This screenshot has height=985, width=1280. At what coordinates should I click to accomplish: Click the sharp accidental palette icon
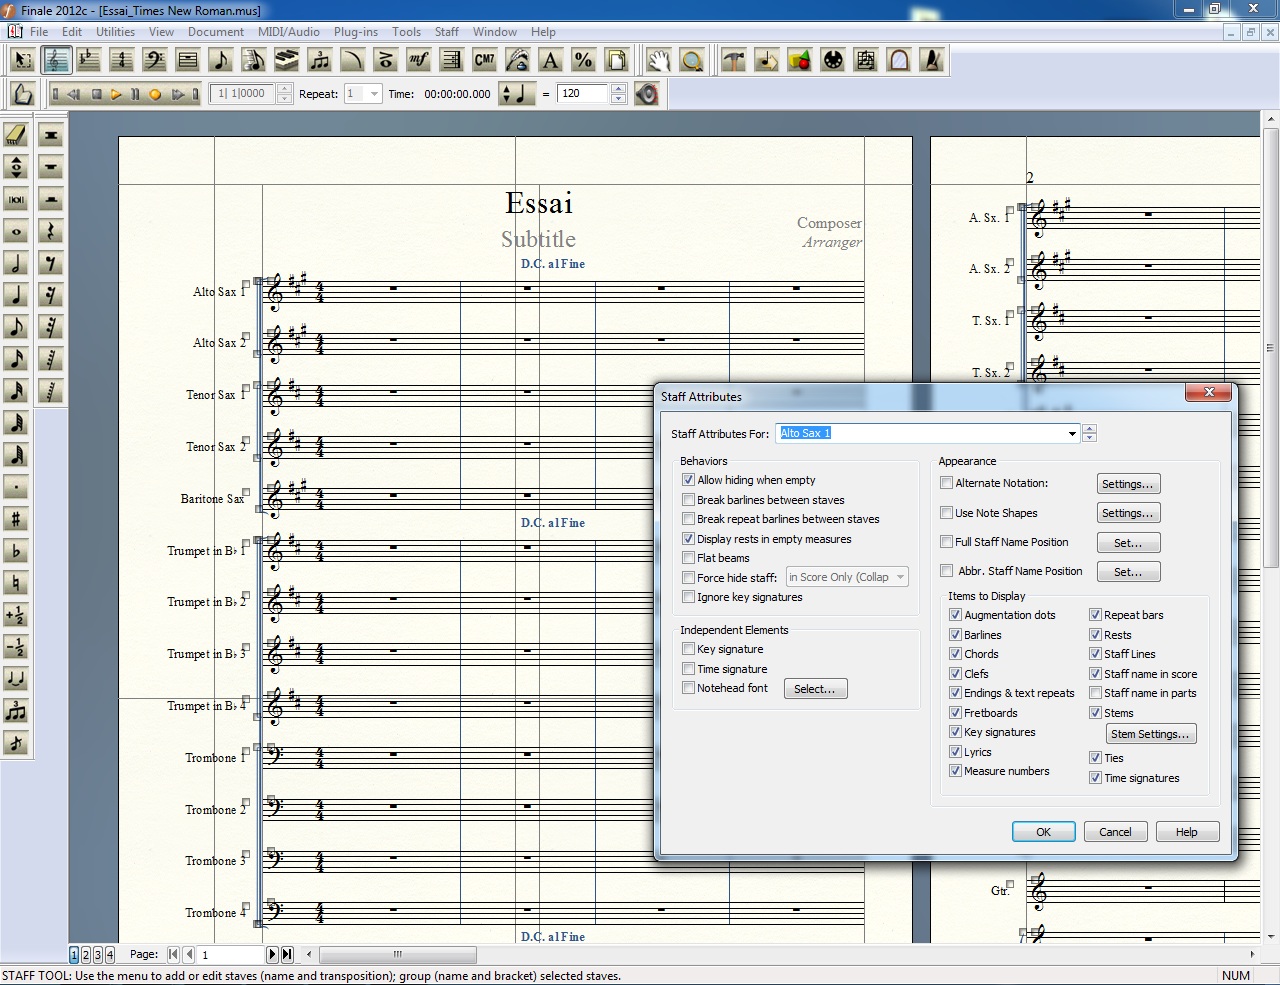(x=16, y=519)
